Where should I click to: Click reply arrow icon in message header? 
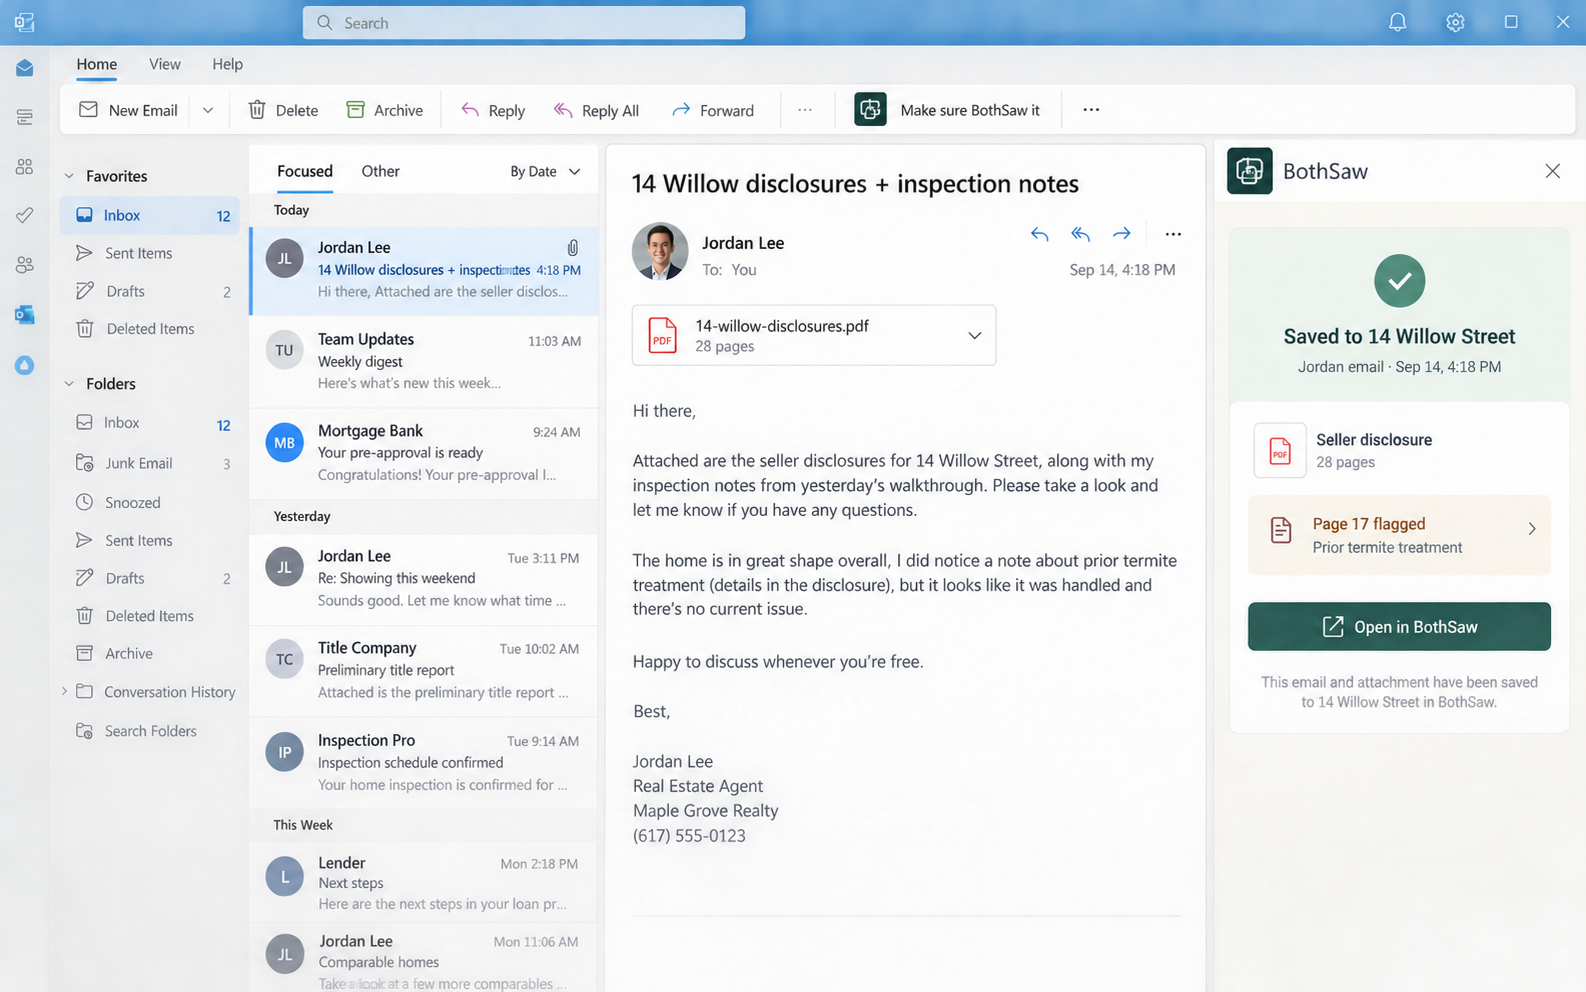coord(1039,234)
